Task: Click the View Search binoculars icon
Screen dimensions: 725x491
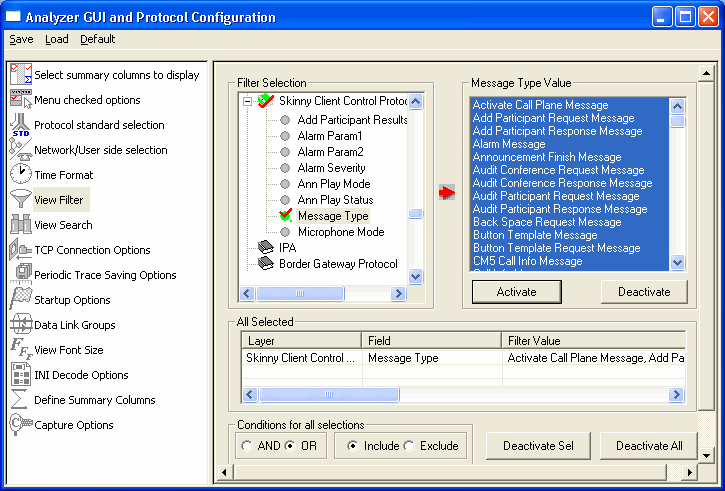Action: (x=21, y=224)
